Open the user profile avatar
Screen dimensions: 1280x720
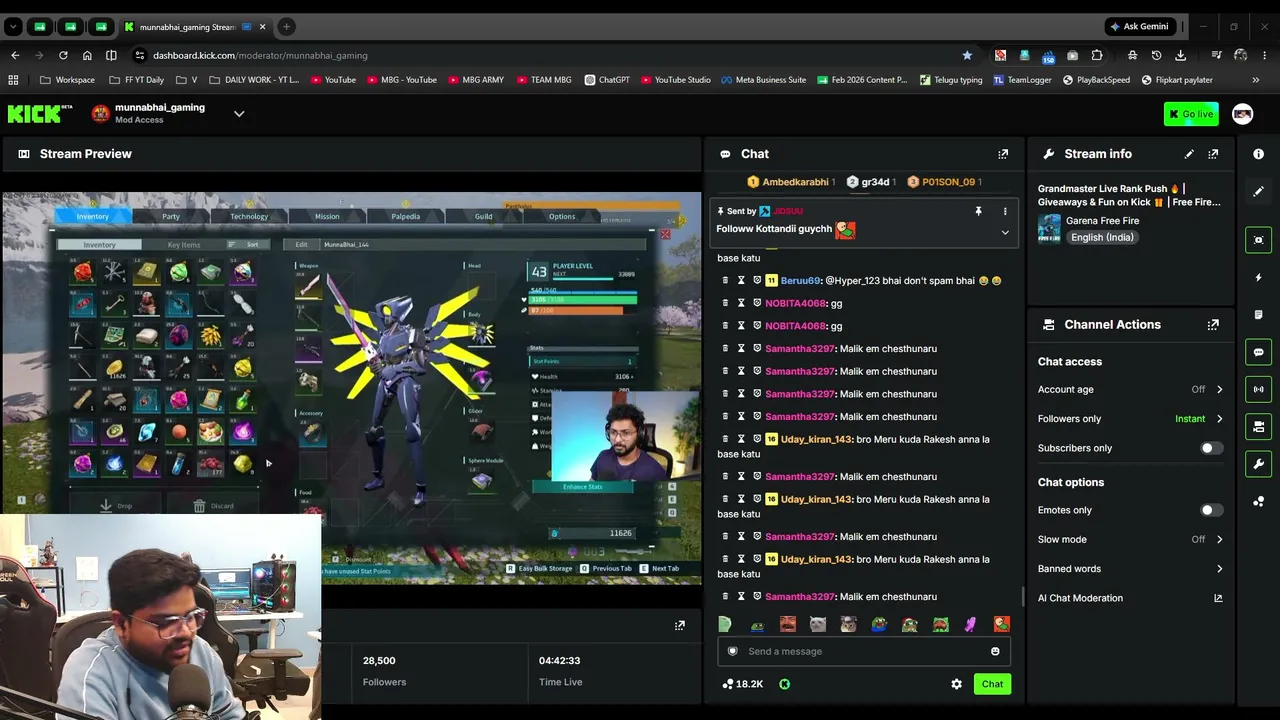click(x=1242, y=114)
